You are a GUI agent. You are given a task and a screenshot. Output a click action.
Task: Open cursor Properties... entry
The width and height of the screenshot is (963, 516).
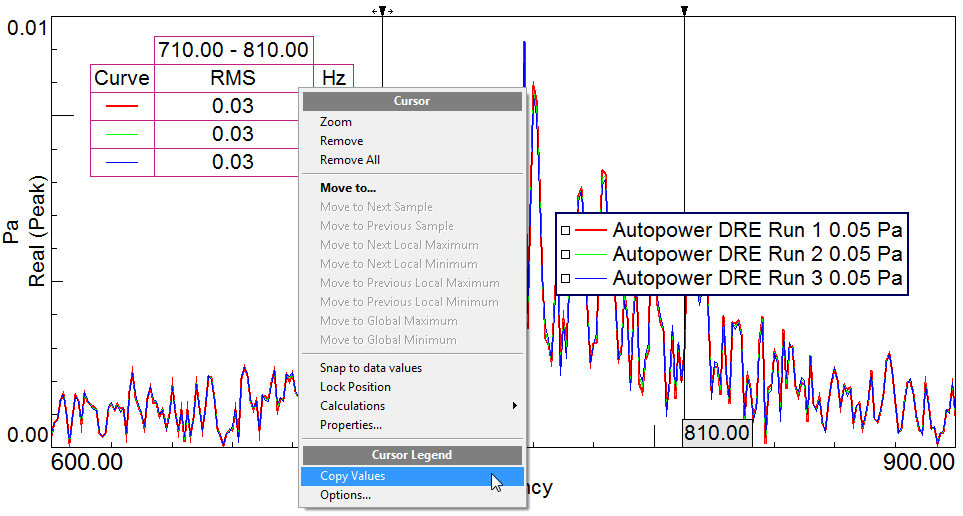(x=350, y=425)
